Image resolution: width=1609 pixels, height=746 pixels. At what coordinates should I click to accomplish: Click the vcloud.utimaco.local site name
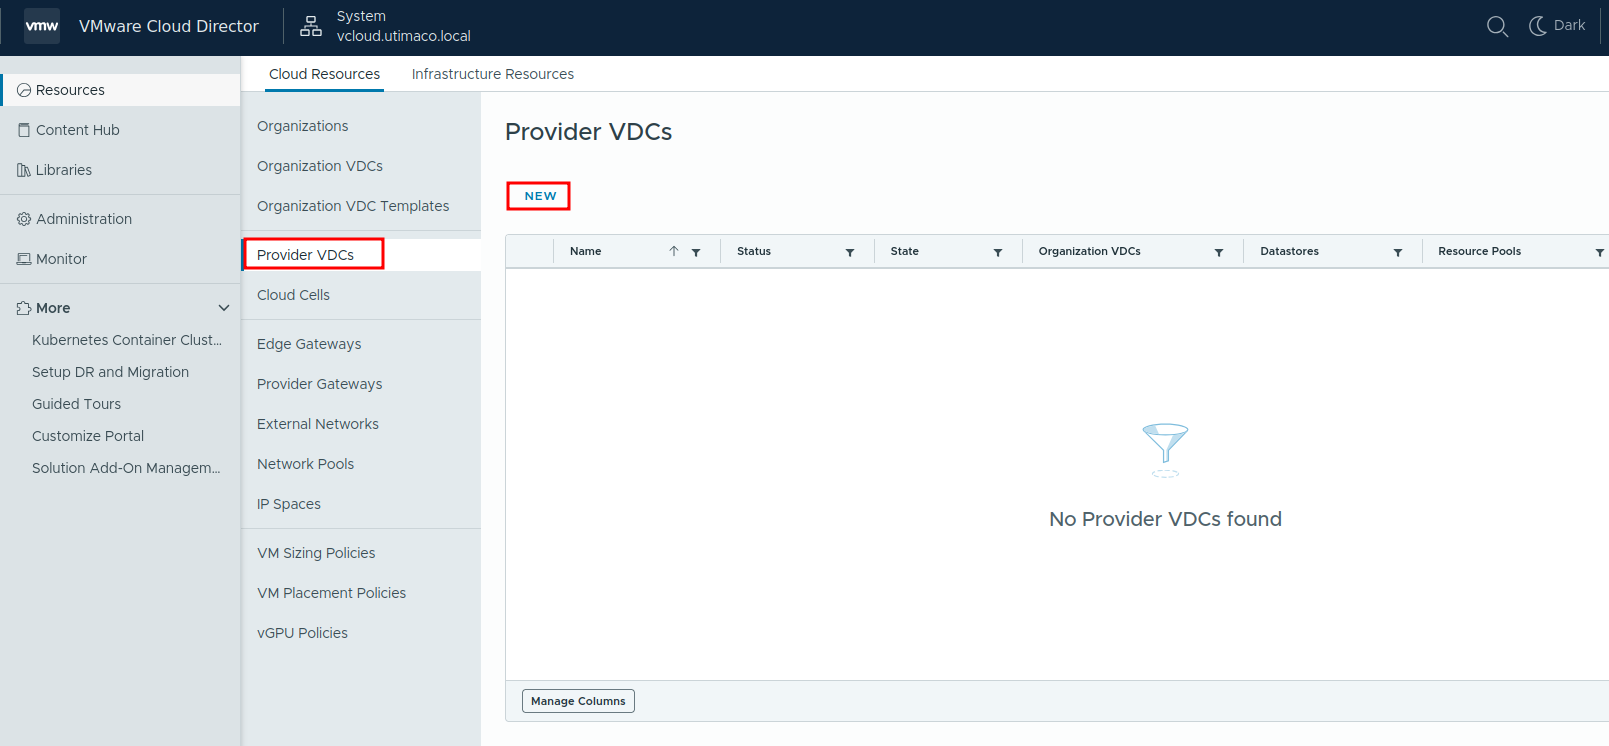click(404, 36)
